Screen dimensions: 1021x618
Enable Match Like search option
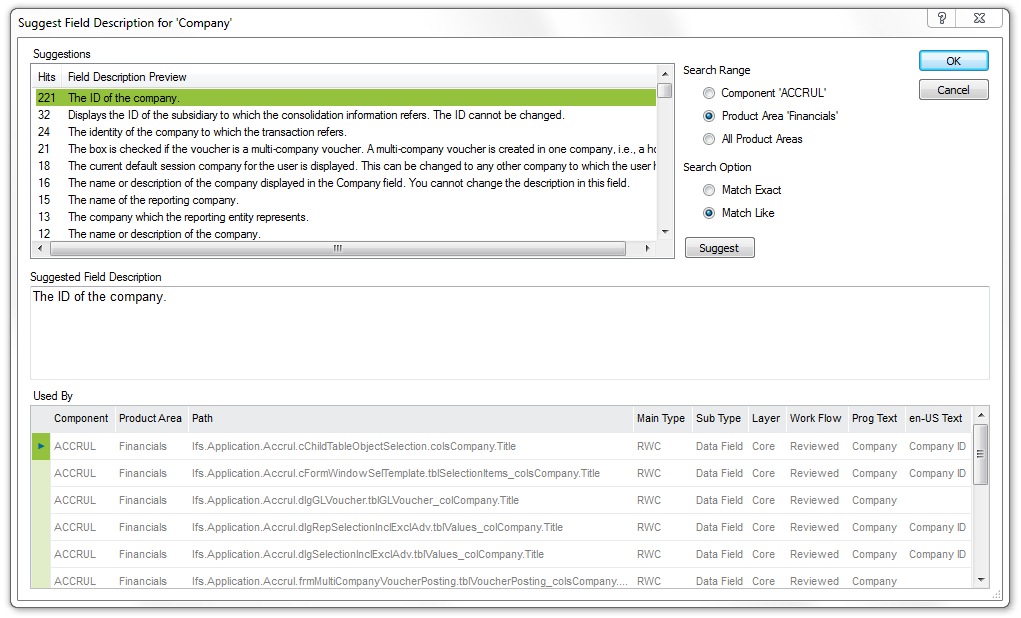(709, 213)
